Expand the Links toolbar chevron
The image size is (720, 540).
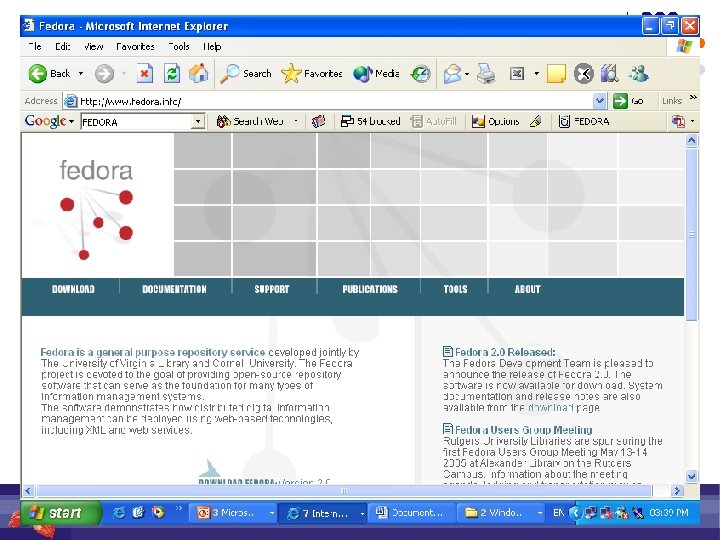coord(693,97)
